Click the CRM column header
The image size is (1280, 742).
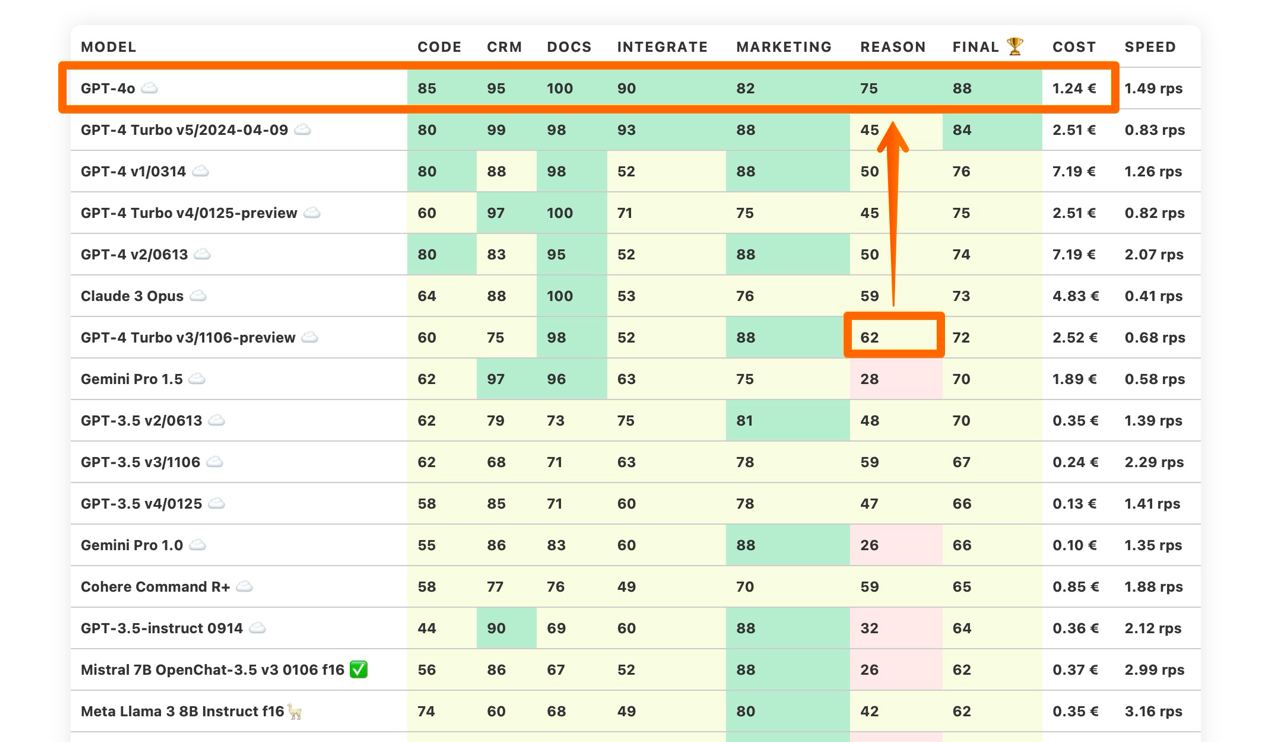[503, 47]
